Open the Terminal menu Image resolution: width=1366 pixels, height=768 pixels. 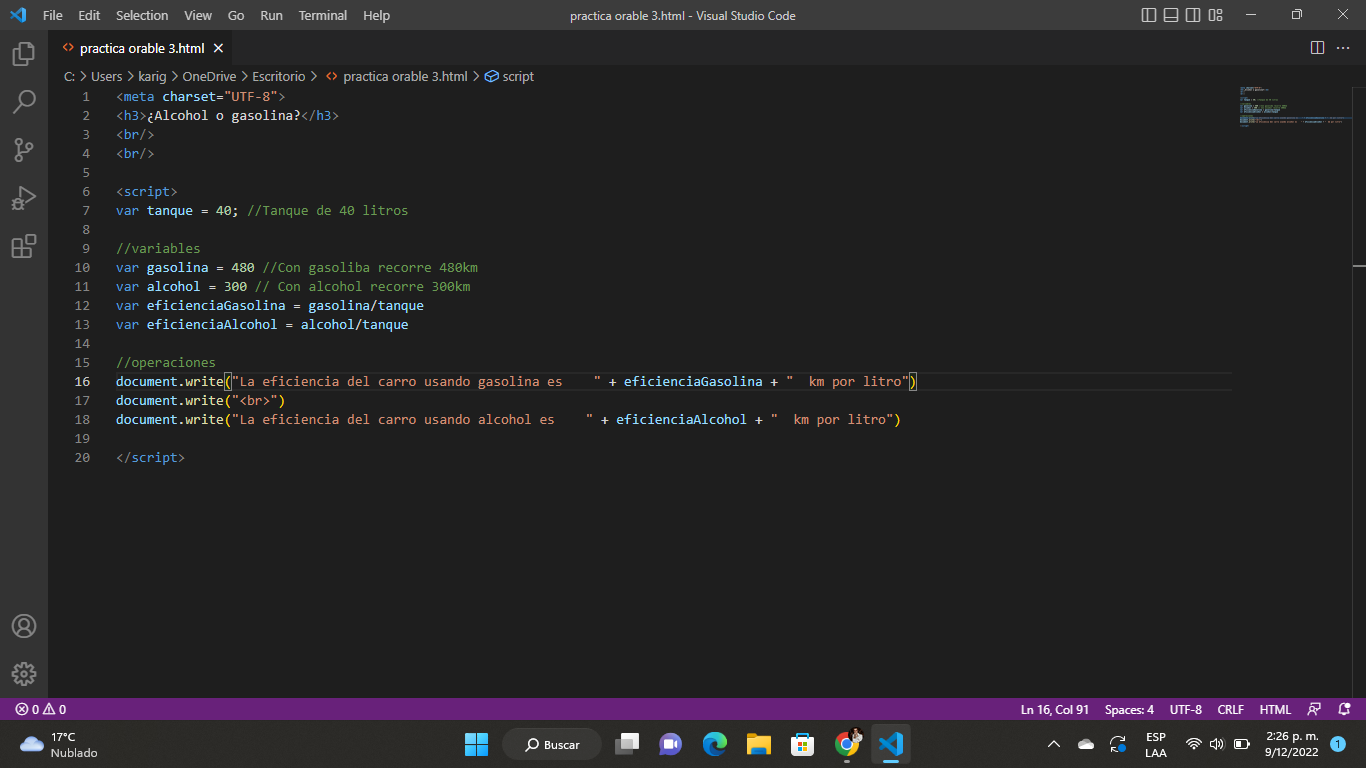323,15
